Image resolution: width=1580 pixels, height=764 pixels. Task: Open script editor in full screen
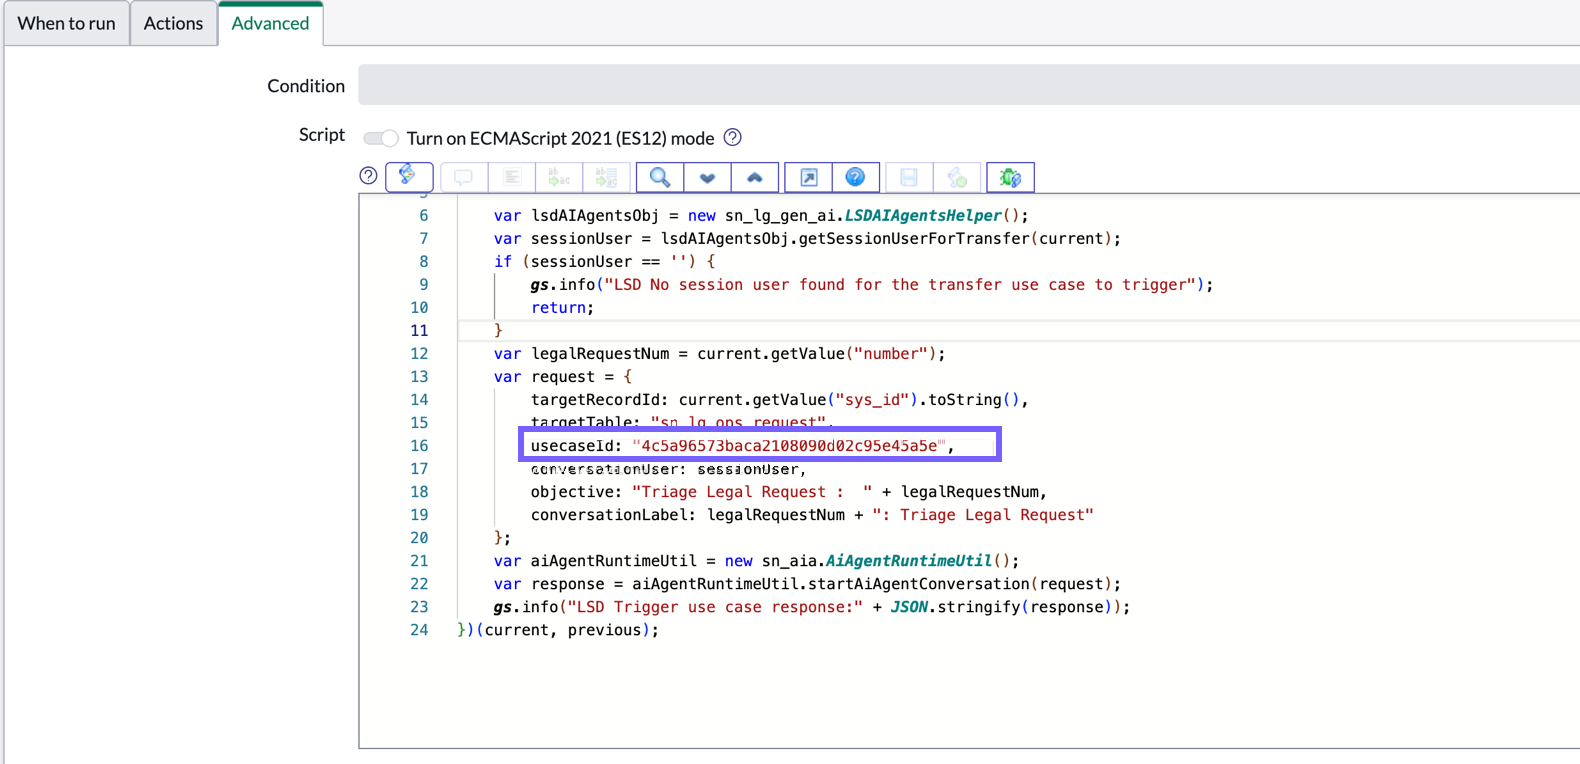pyautogui.click(x=809, y=177)
